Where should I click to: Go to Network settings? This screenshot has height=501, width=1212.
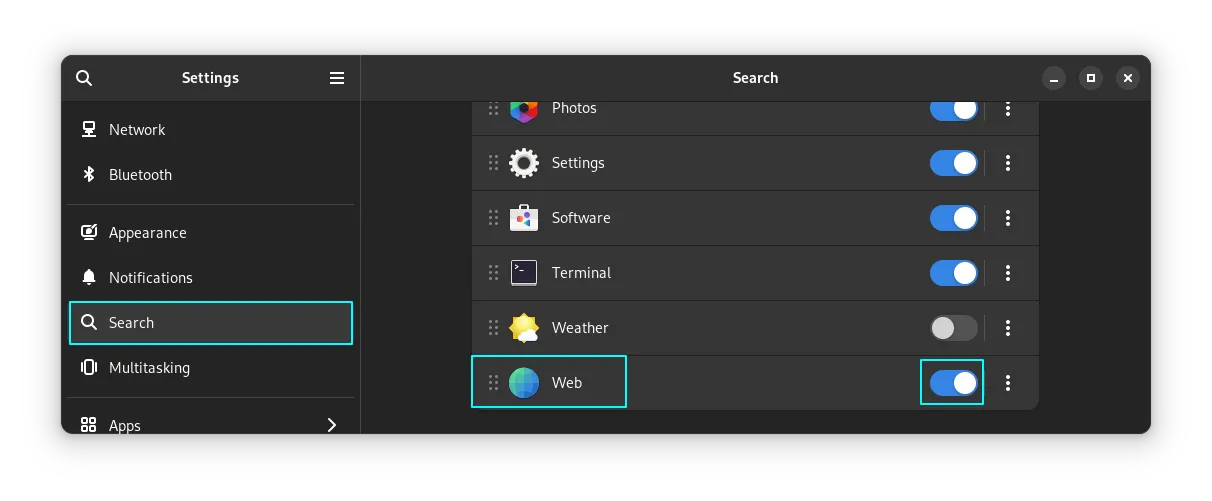point(211,130)
